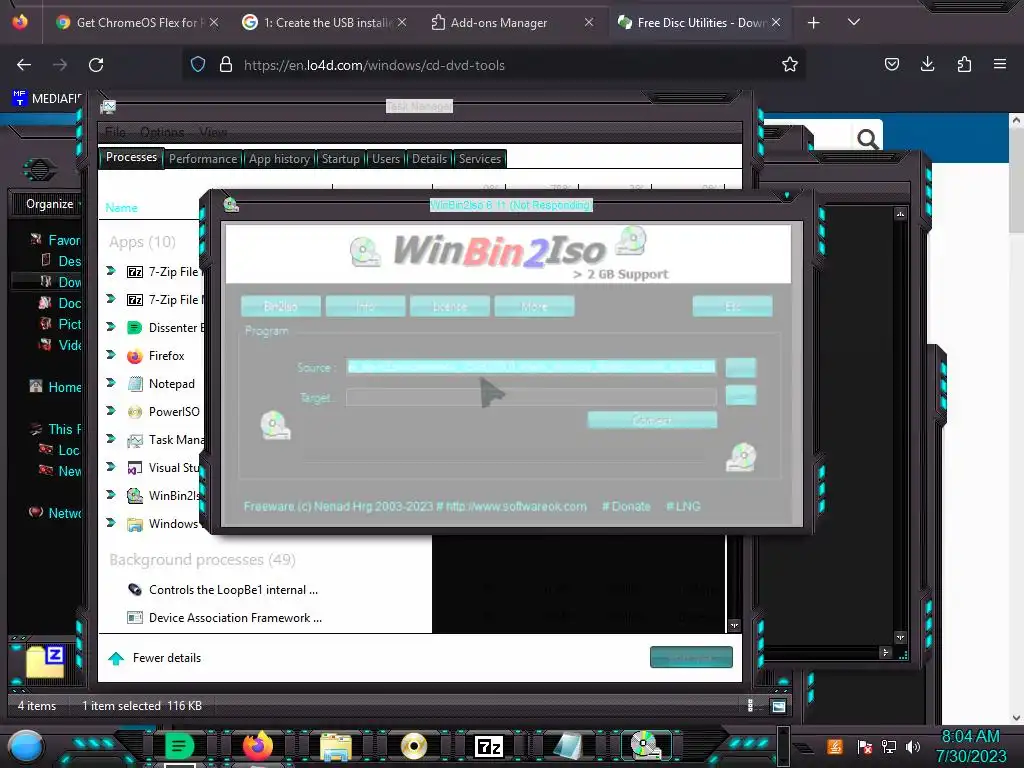
Task: Expand the Windows Explorer process row
Action: [111, 523]
